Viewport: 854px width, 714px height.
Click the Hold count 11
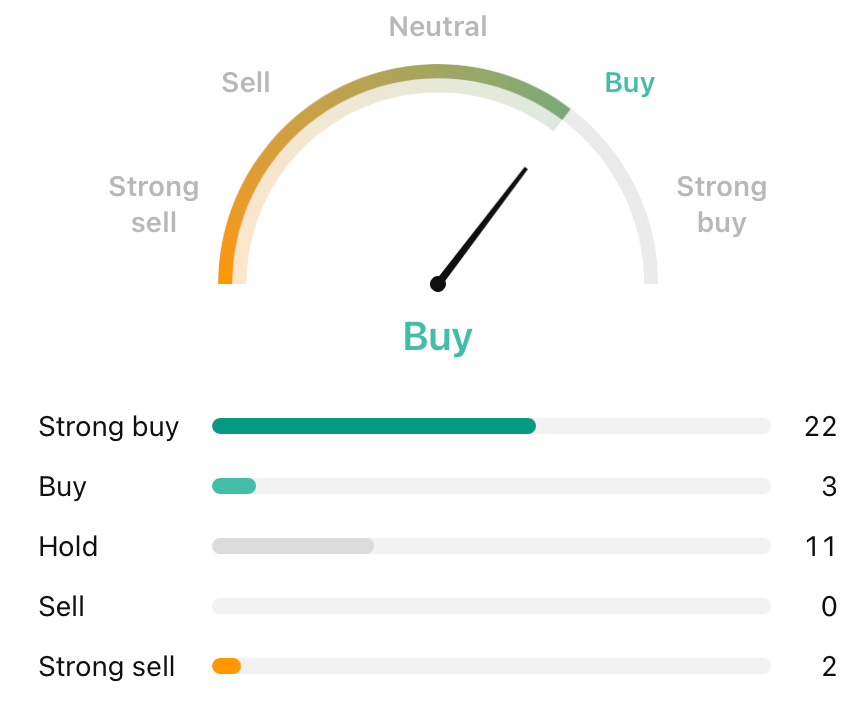pyautogui.click(x=819, y=547)
